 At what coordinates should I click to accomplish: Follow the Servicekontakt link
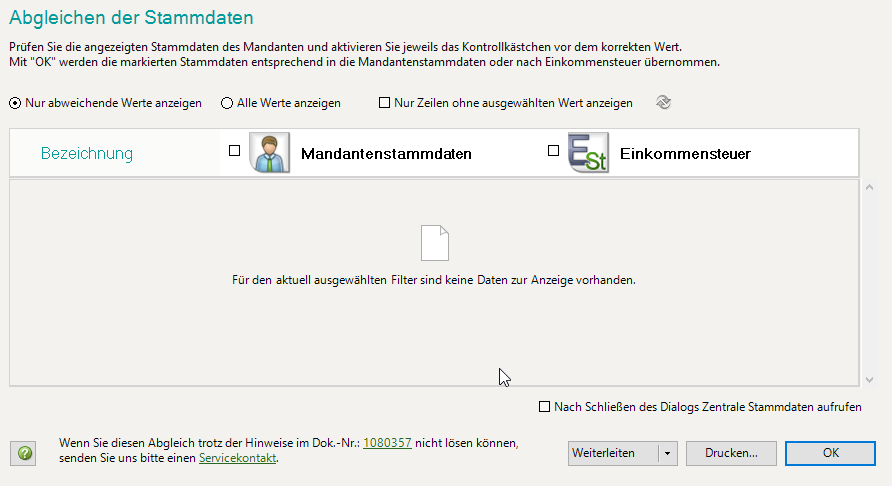tap(237, 458)
